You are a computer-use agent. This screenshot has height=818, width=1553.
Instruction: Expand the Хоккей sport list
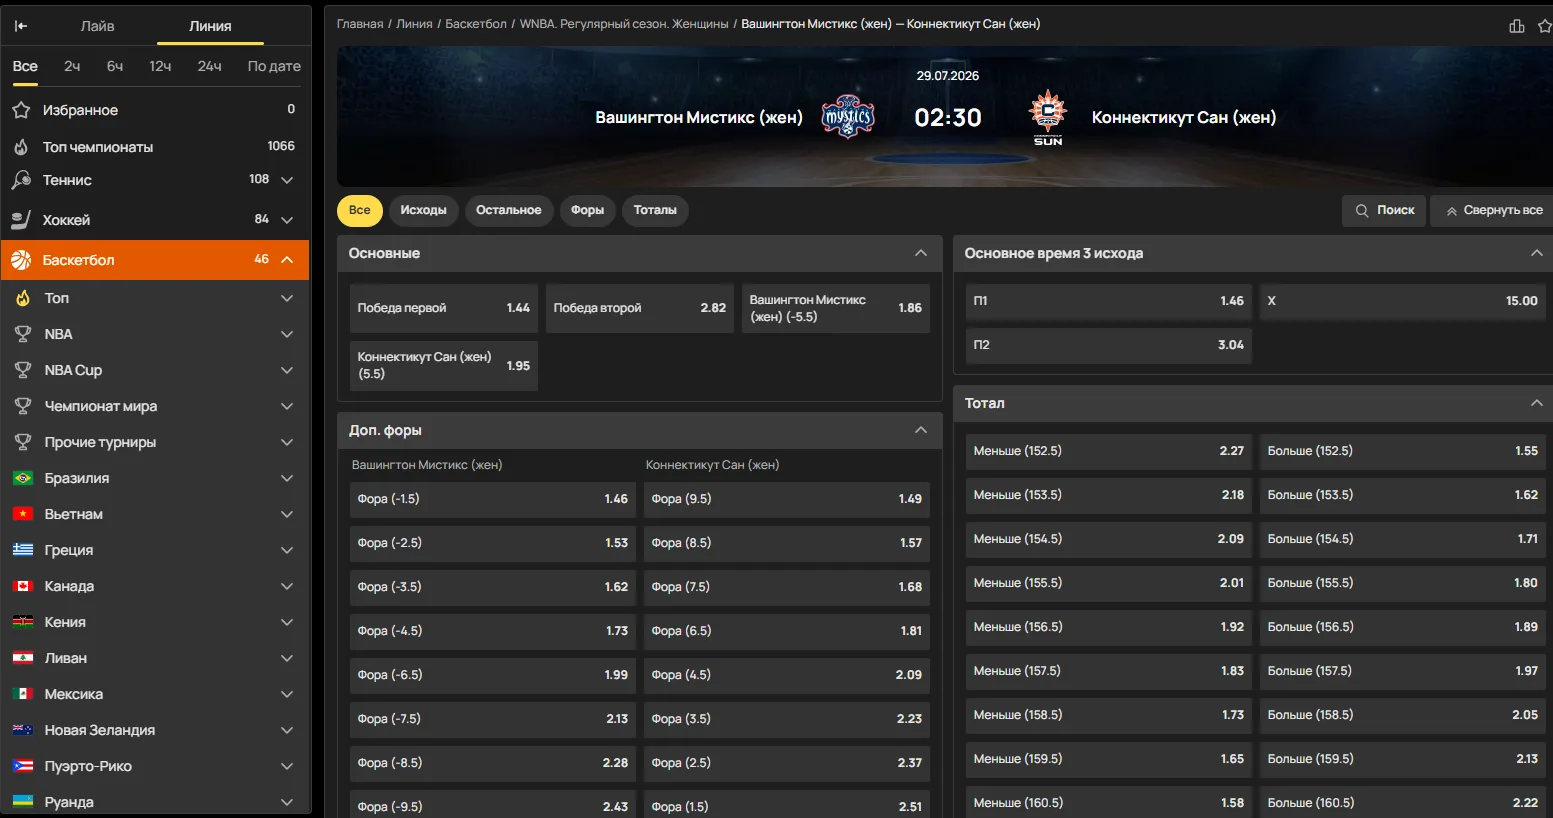coord(287,220)
